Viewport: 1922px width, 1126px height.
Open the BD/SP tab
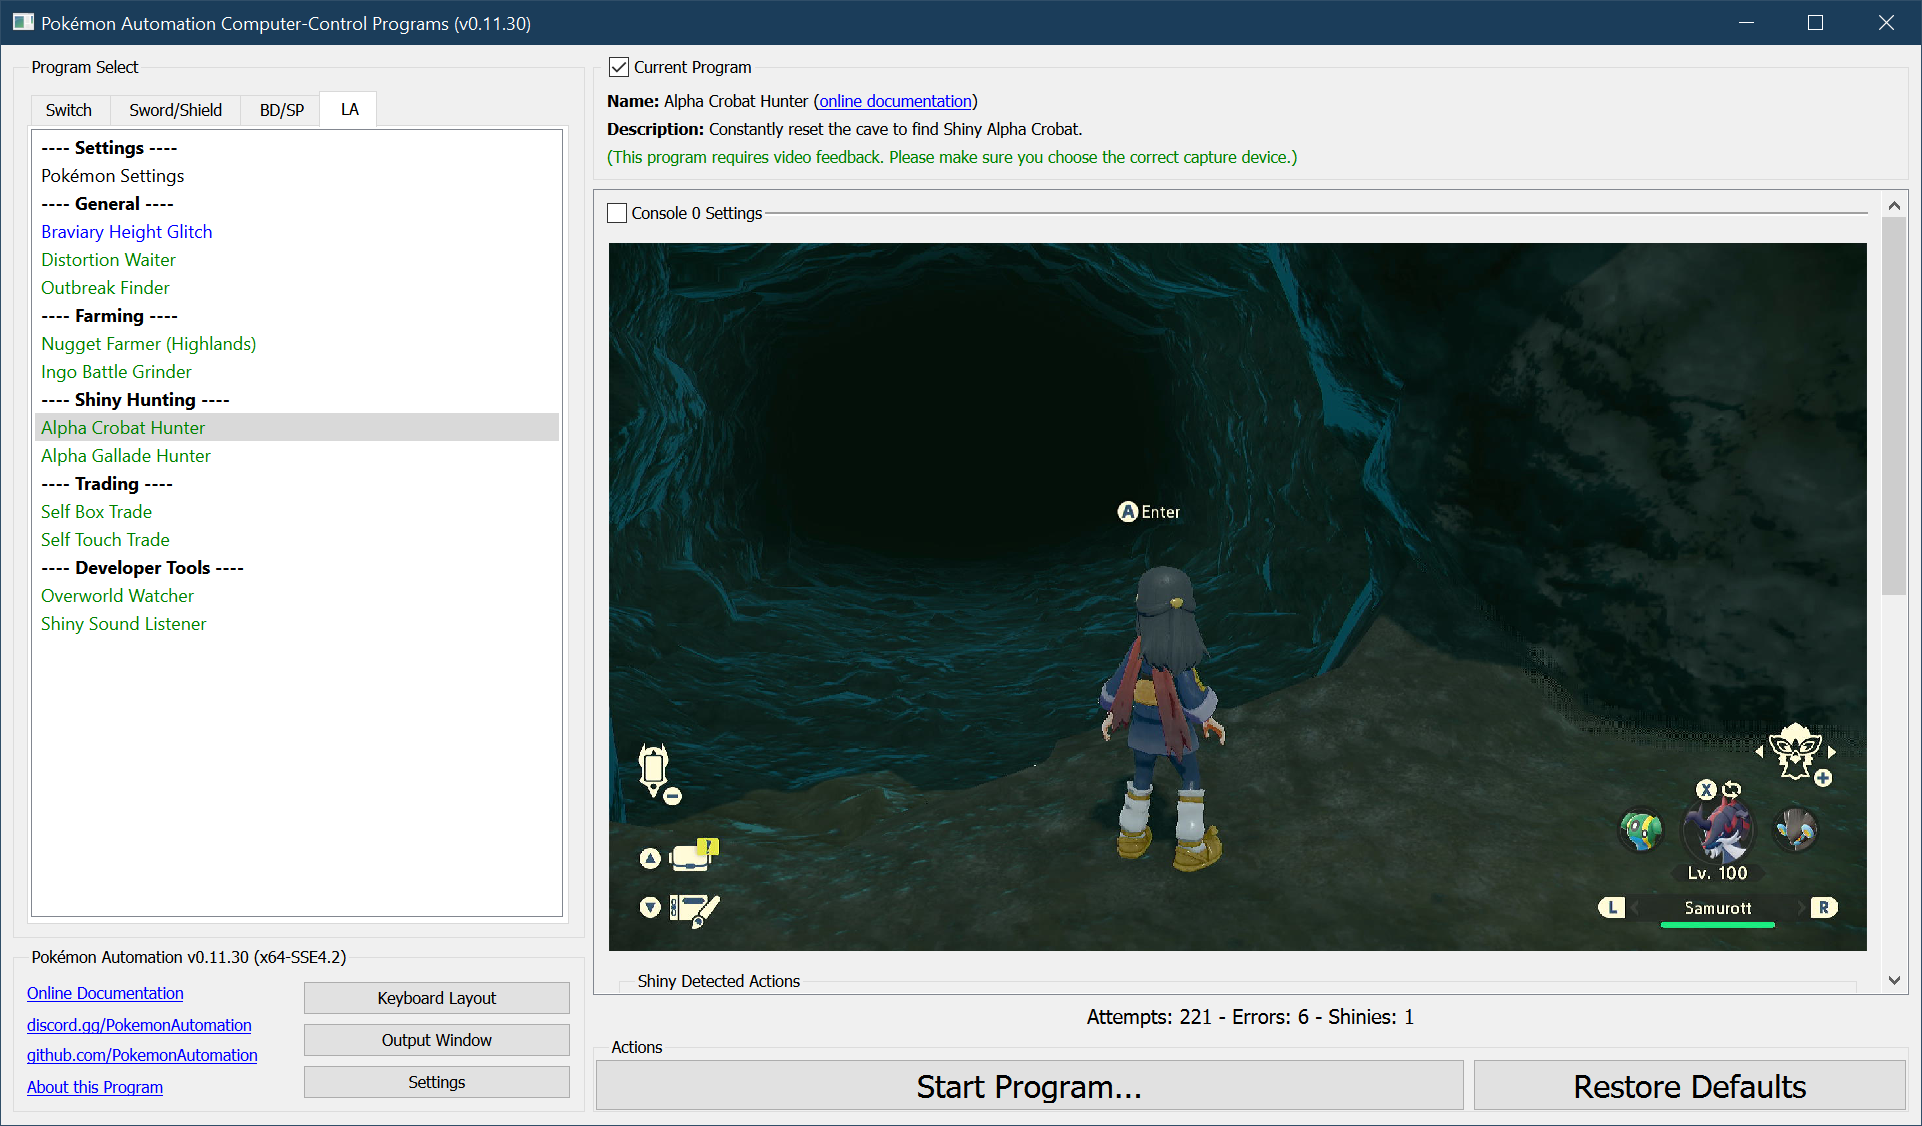click(281, 110)
